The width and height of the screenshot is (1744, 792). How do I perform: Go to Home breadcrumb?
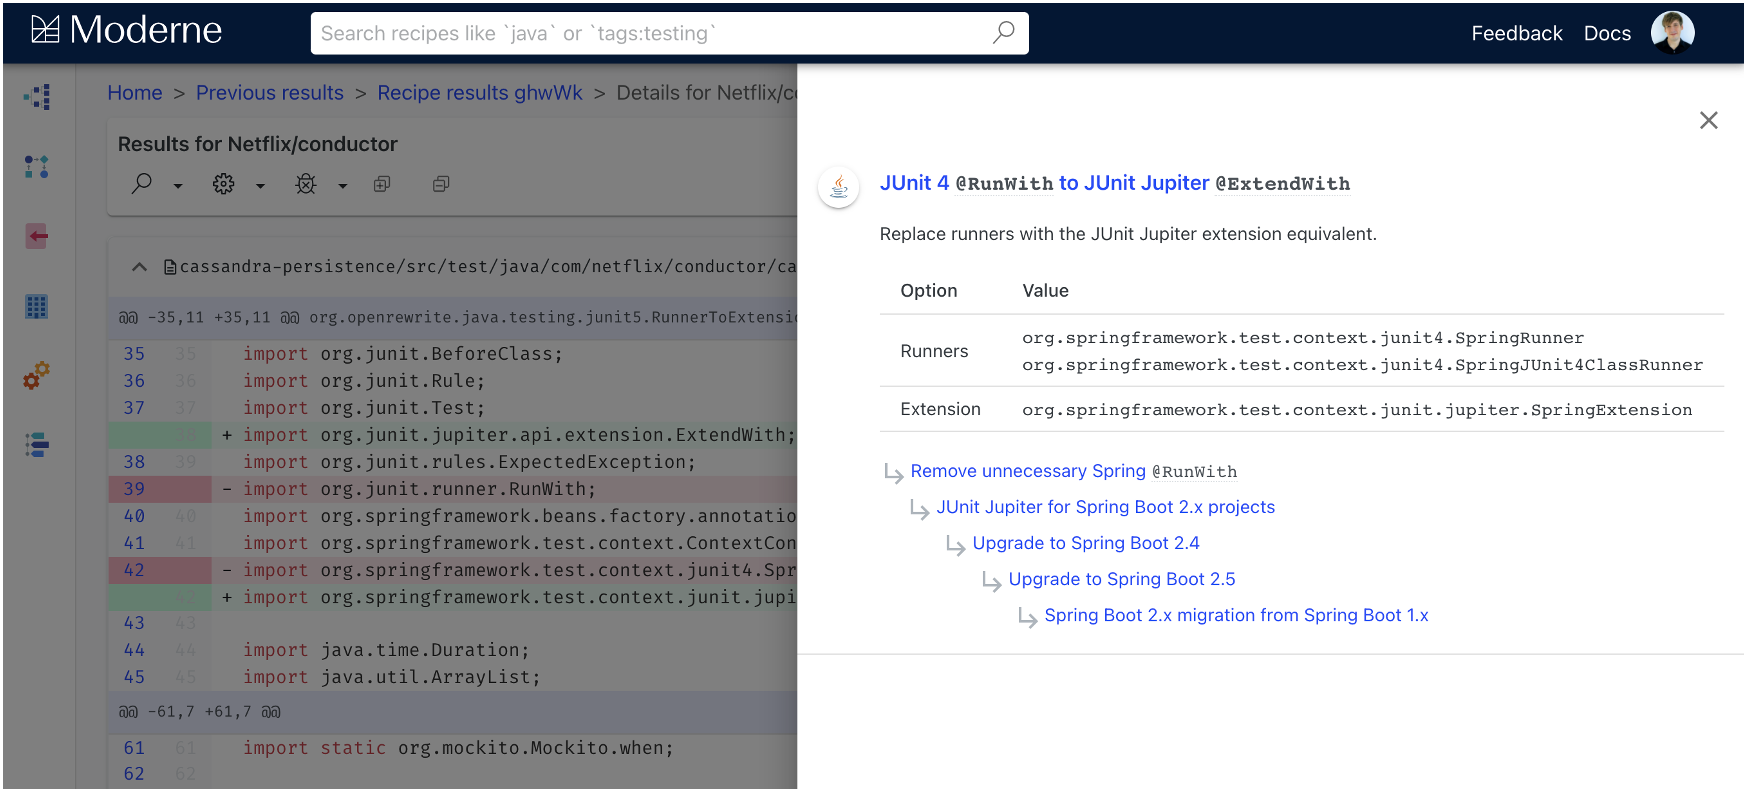point(135,93)
